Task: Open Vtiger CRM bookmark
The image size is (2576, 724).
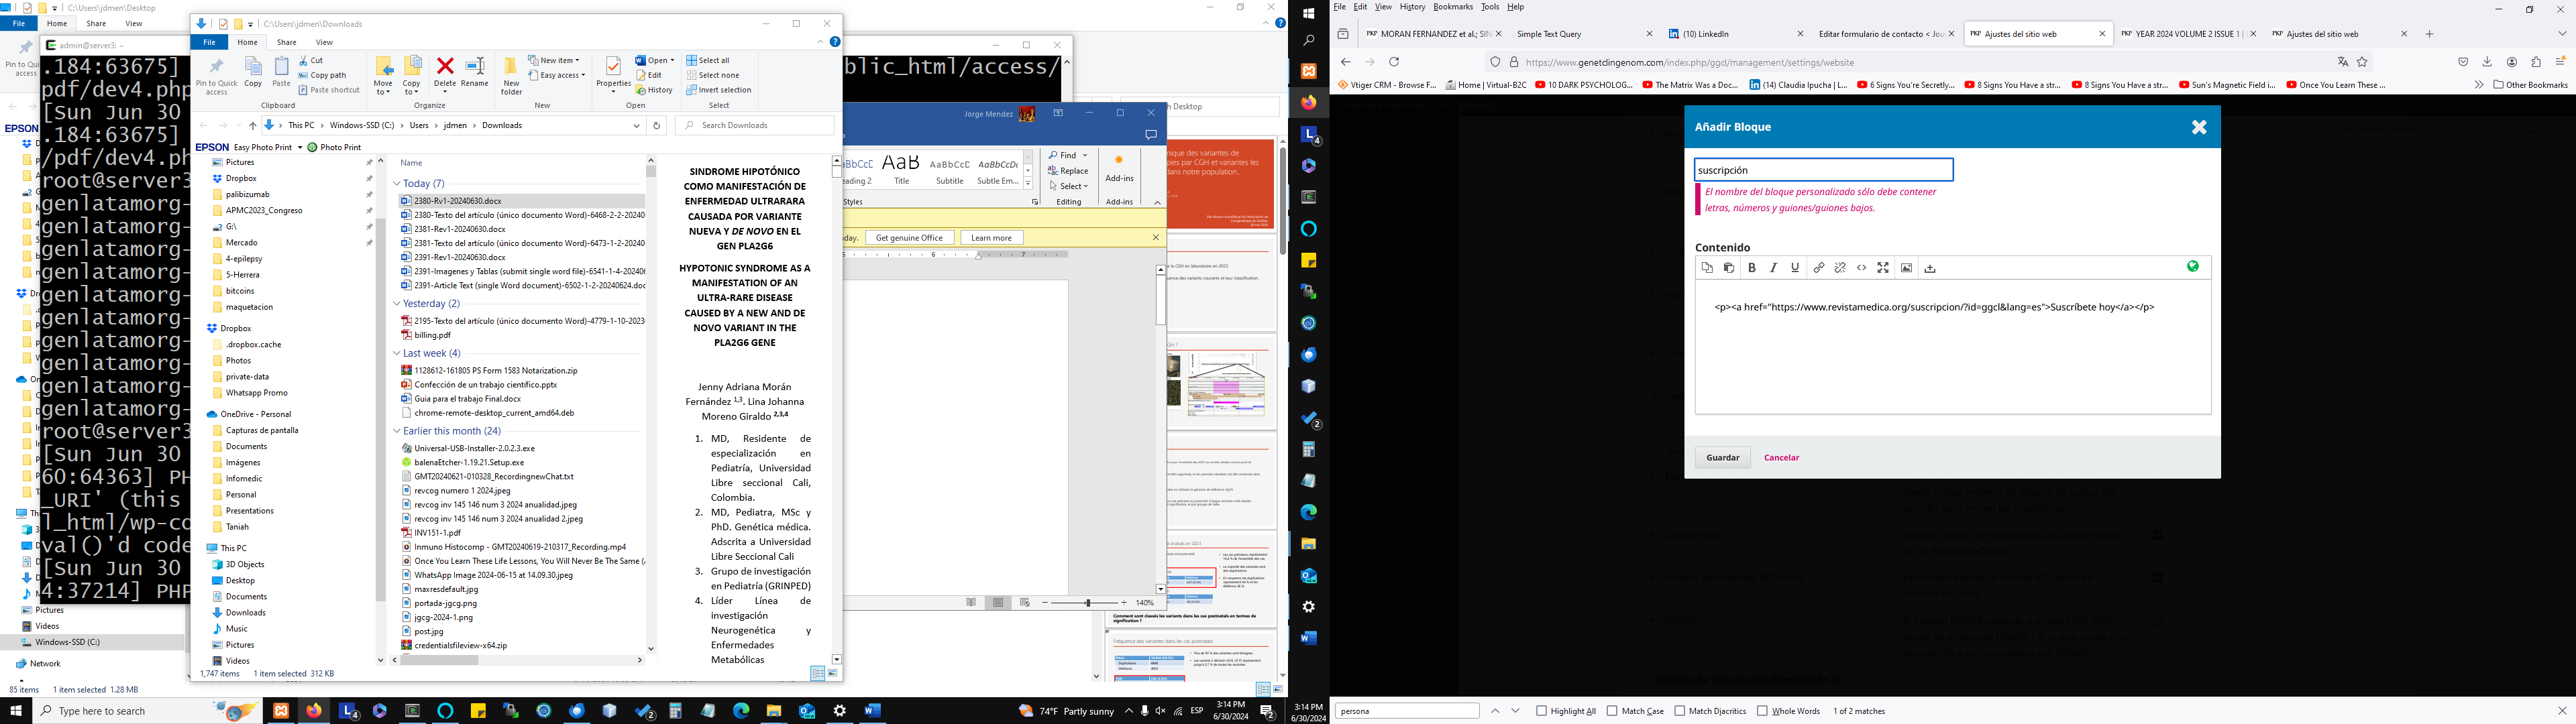Action: click(x=1387, y=85)
